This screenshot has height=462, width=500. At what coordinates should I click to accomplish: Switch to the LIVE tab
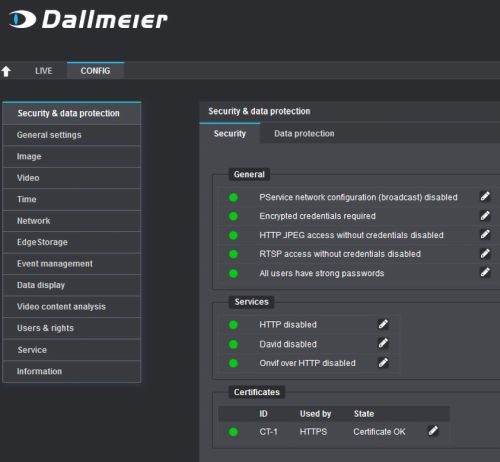pos(44,71)
